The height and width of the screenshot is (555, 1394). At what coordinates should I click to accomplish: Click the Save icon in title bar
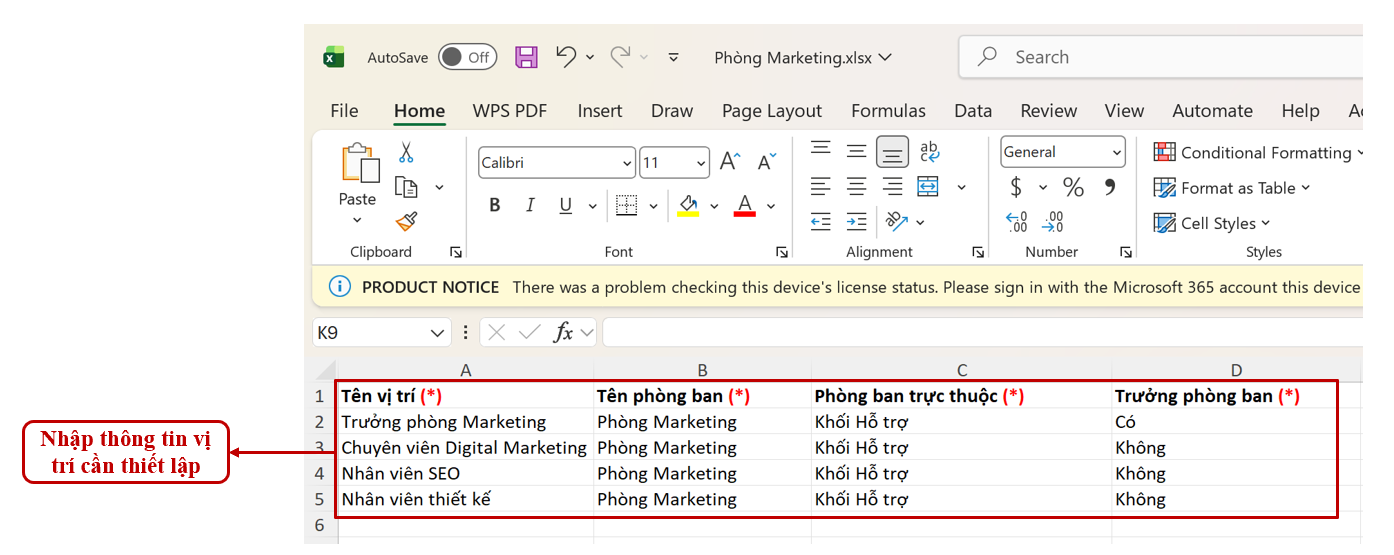pyautogui.click(x=526, y=57)
